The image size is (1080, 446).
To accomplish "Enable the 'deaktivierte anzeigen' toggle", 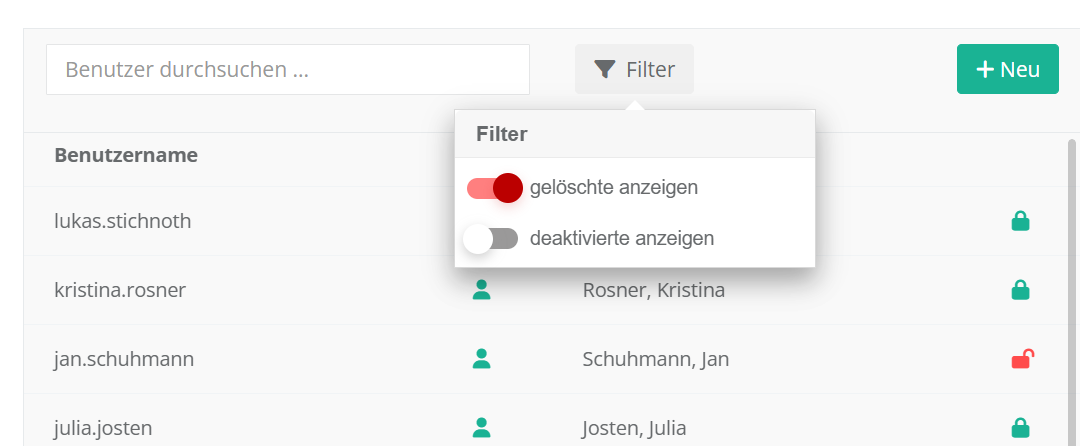I will tap(491, 239).
